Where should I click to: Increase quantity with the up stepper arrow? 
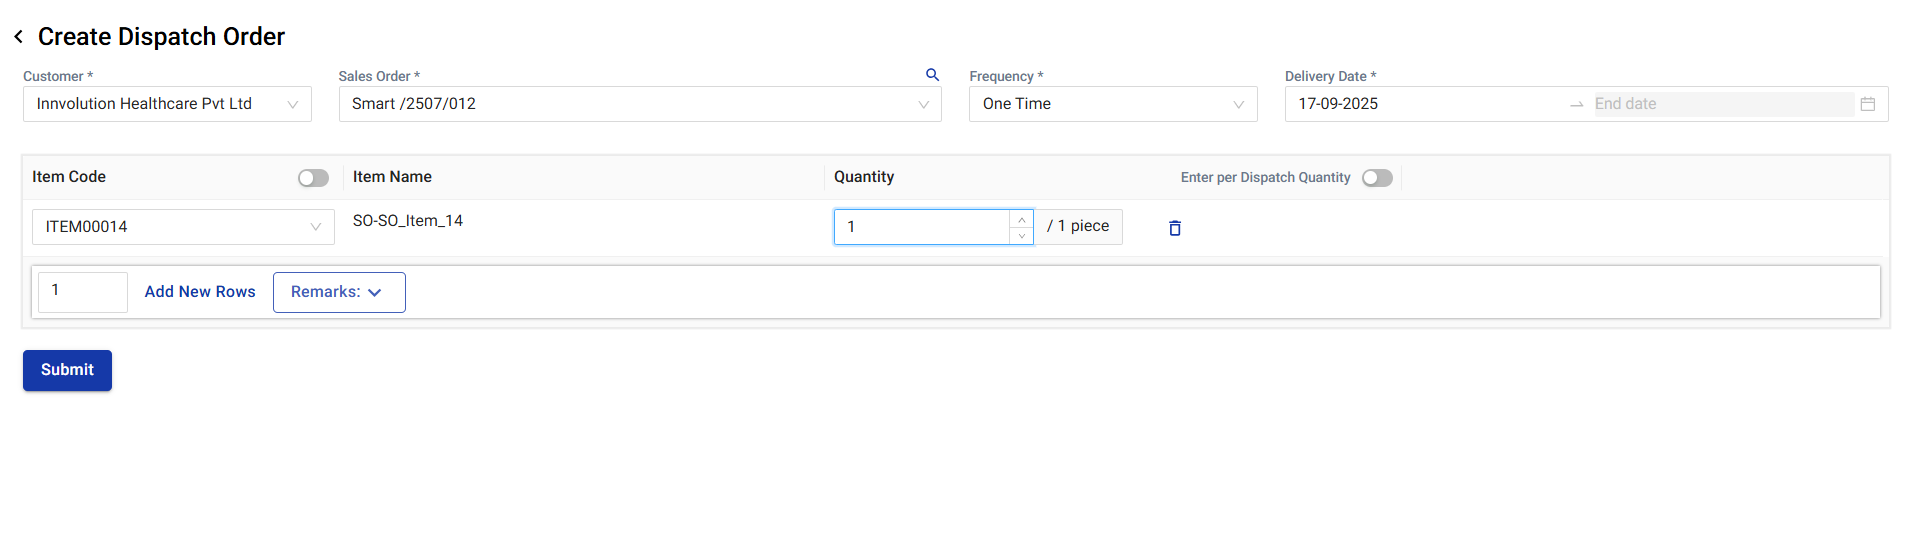pos(1021,219)
